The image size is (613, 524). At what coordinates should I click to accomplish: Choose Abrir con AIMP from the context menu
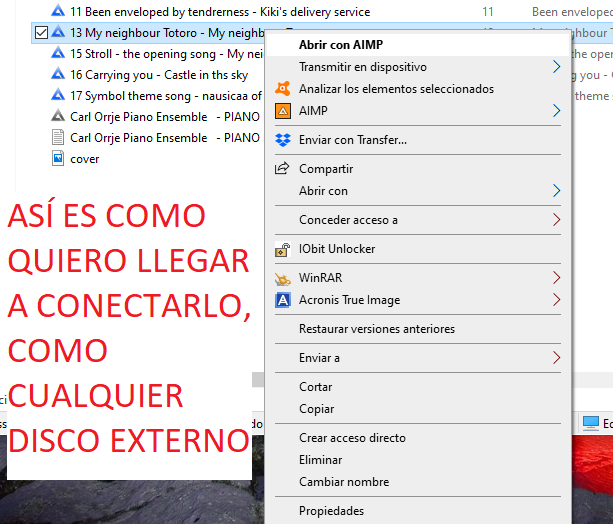[340, 45]
